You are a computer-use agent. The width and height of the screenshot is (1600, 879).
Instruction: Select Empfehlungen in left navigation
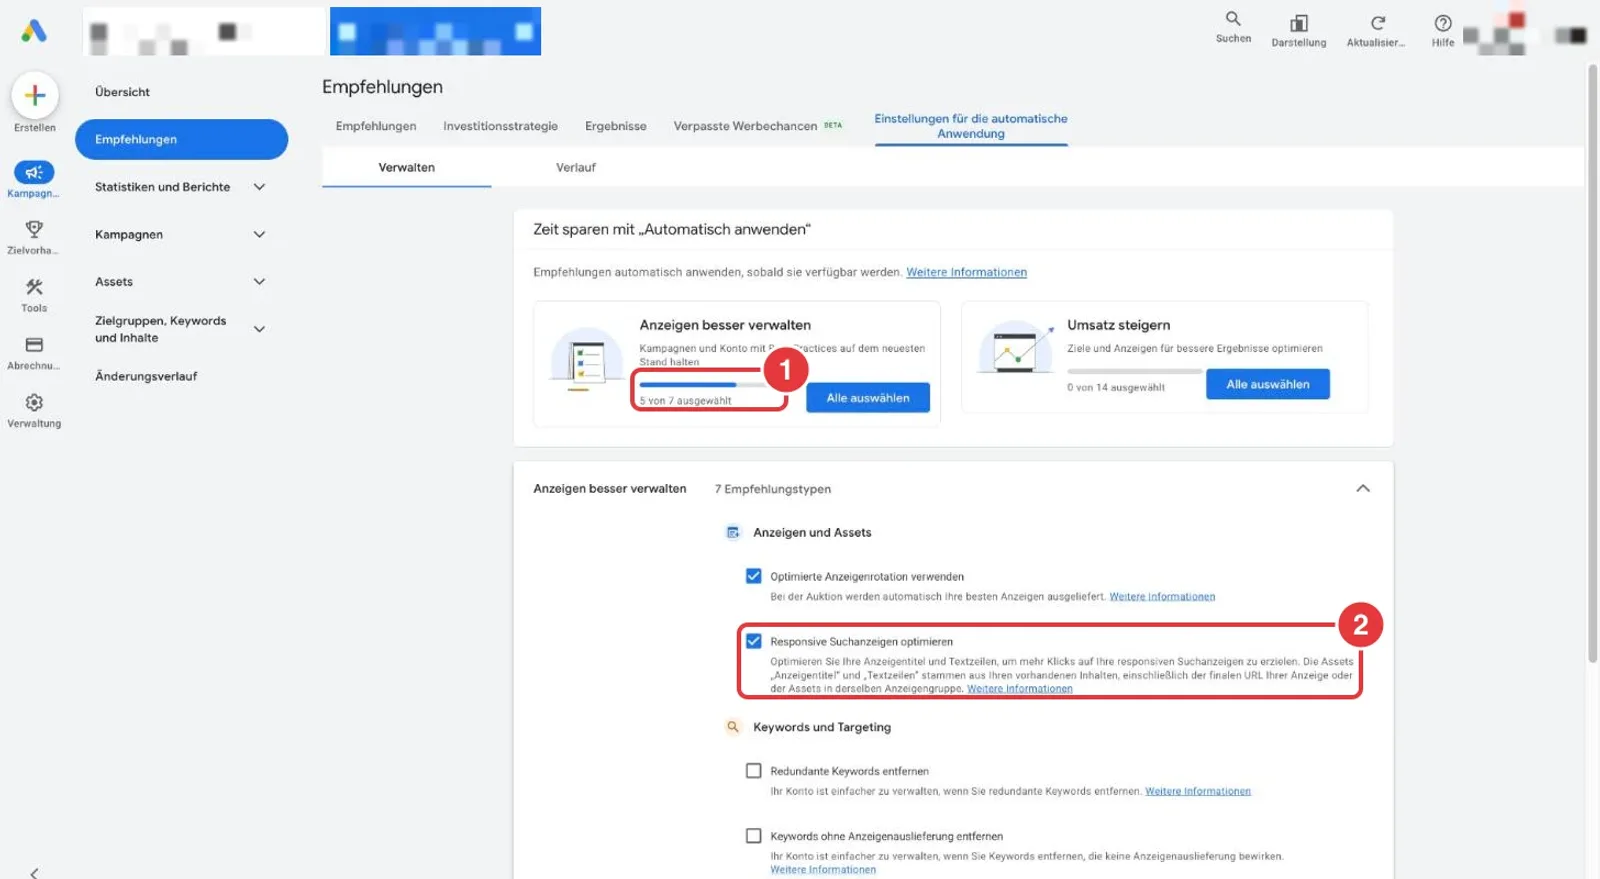coord(181,139)
